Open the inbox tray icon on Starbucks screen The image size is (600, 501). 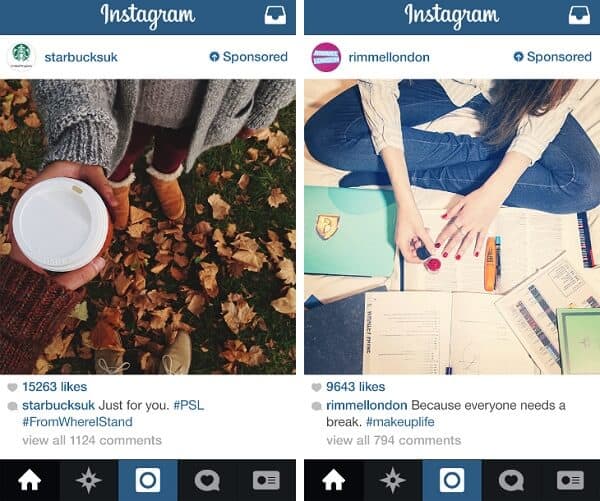coord(275,15)
